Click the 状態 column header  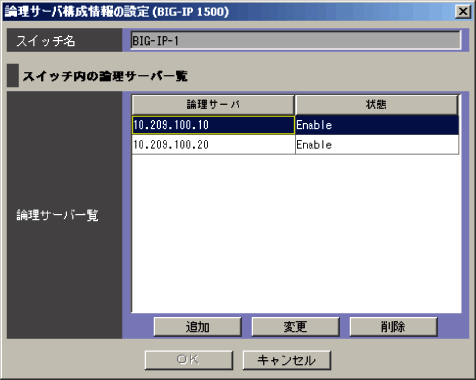point(376,105)
